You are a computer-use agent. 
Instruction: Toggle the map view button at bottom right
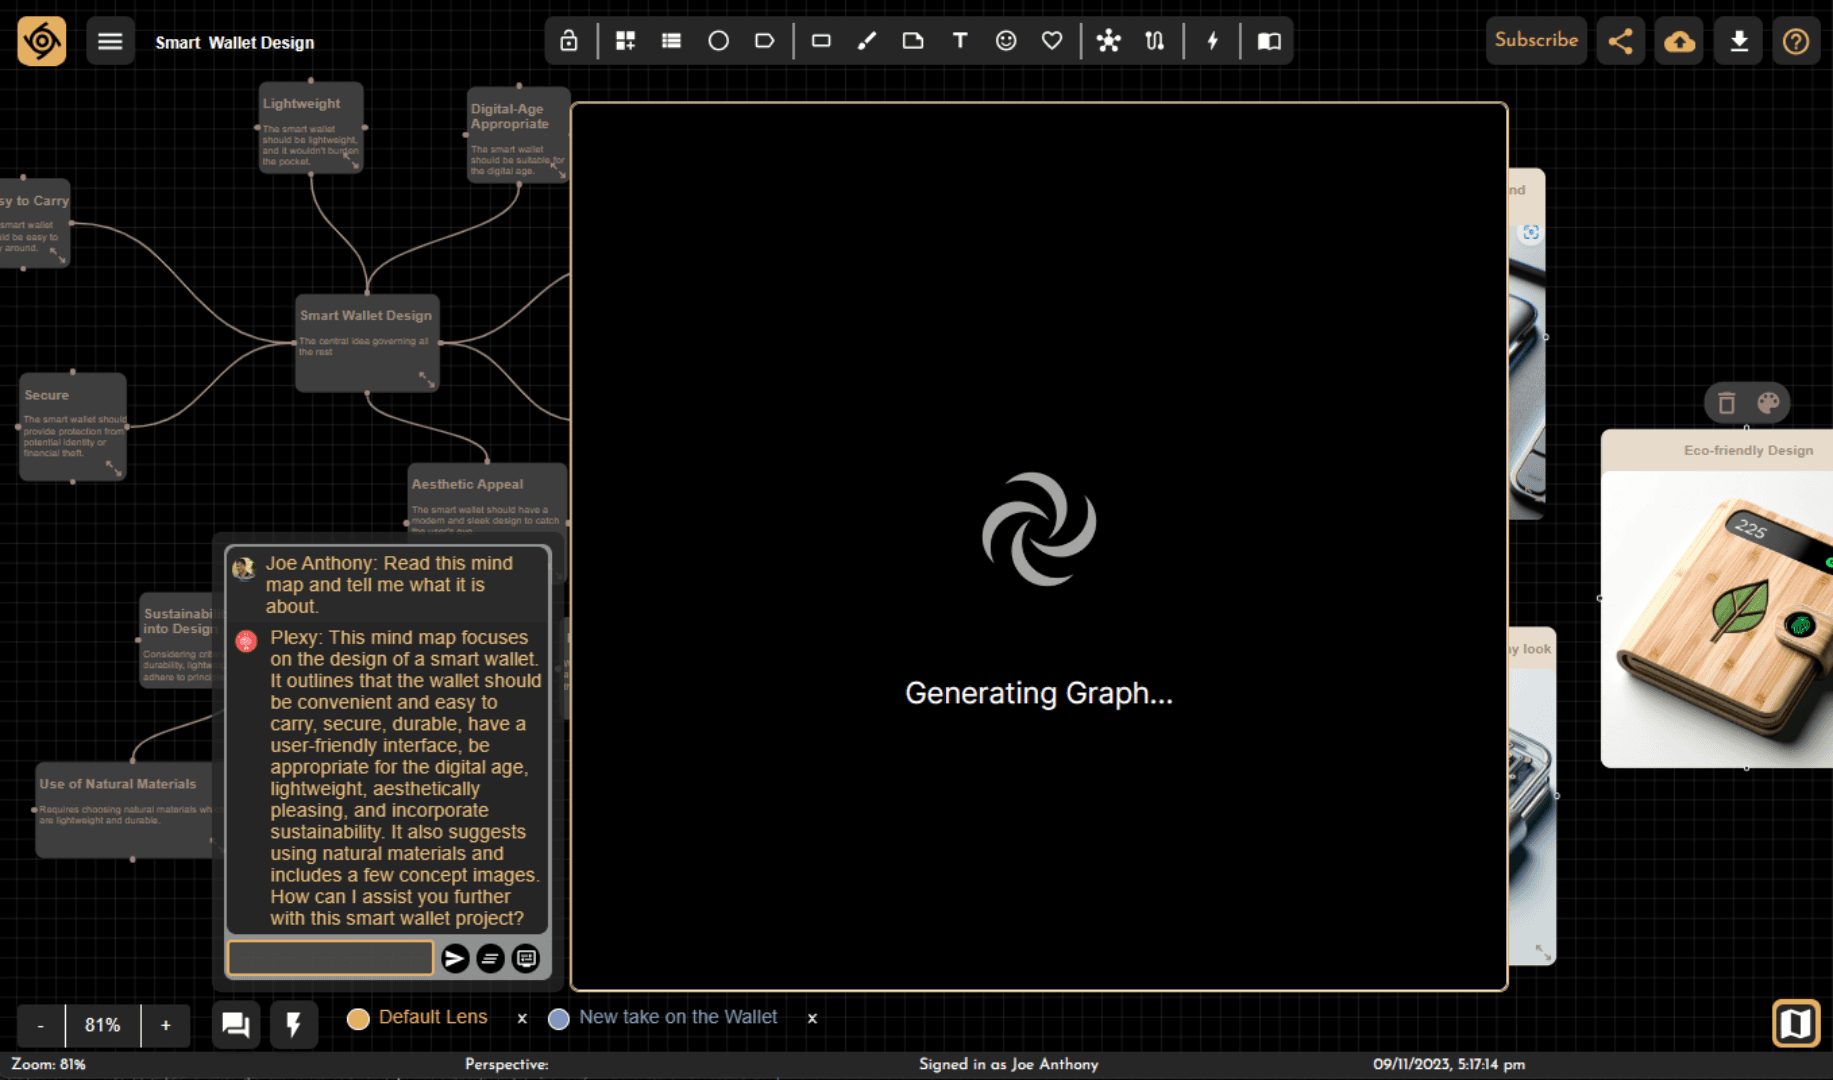[x=1795, y=1023]
